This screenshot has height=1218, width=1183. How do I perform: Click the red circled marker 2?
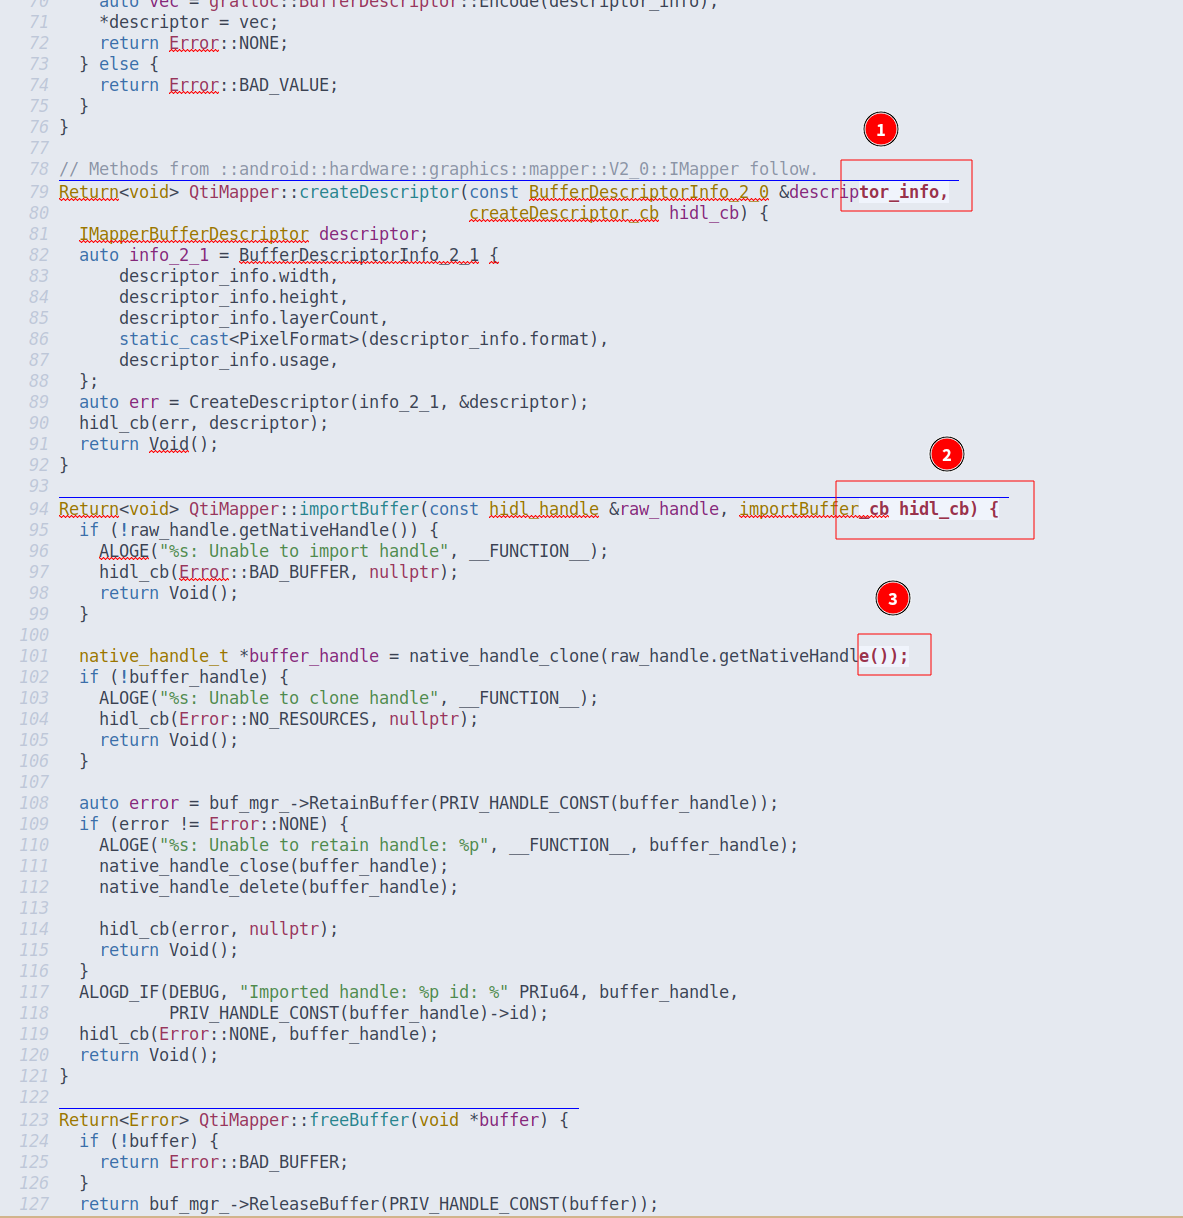point(947,454)
